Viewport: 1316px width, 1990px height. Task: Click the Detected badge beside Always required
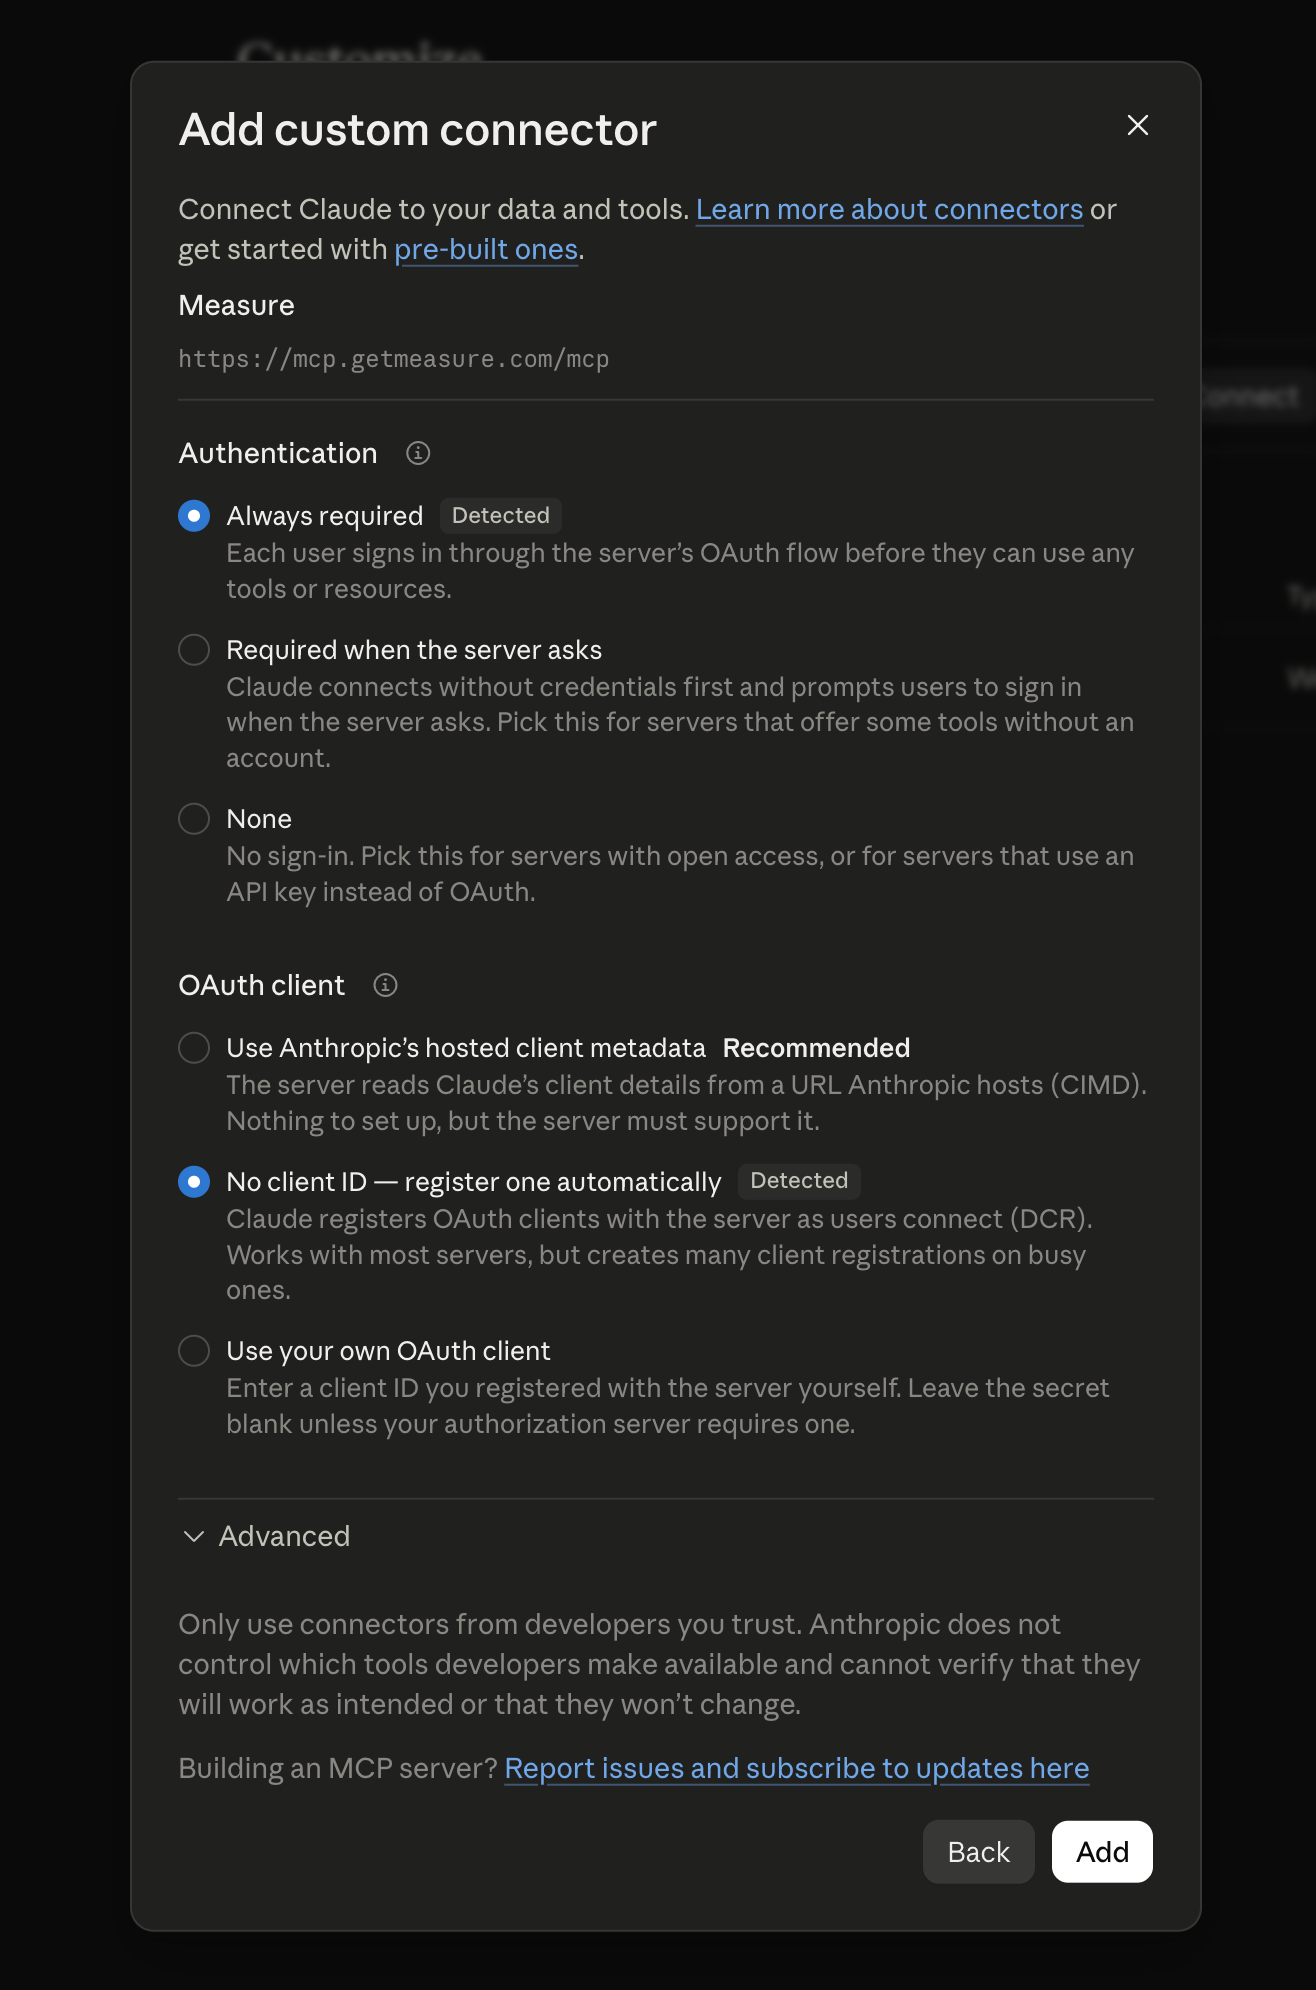501,516
